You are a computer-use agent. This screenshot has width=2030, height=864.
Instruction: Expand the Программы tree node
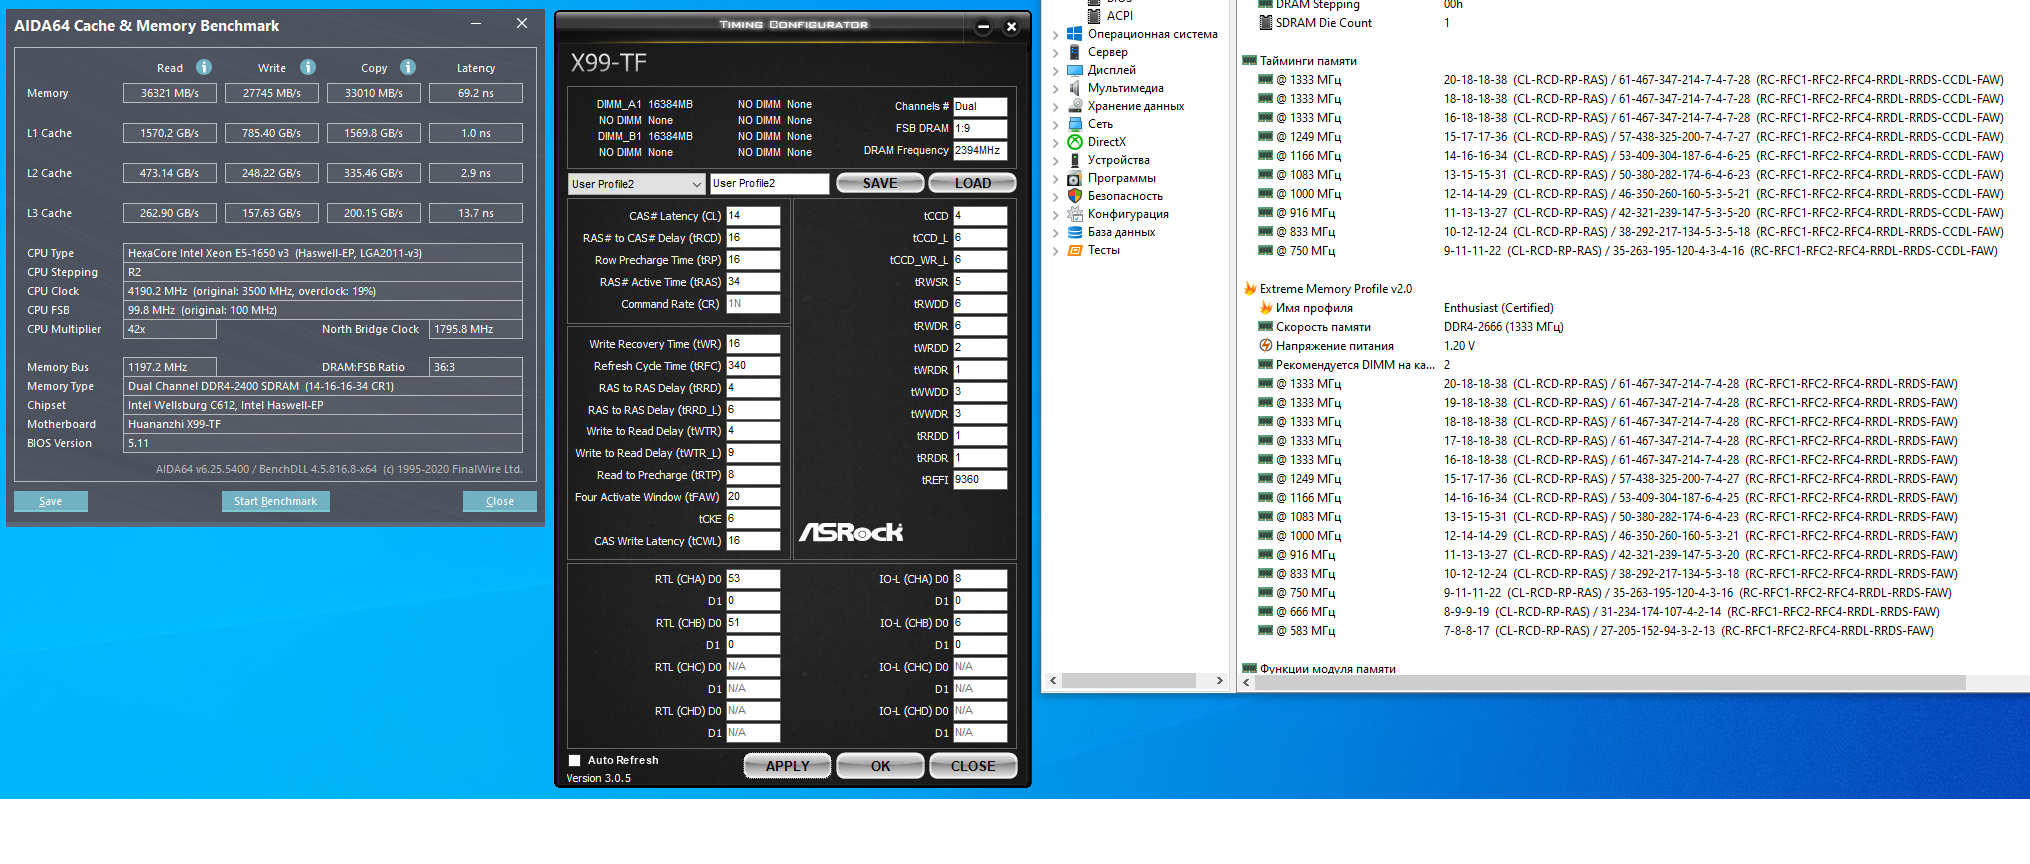(1056, 178)
